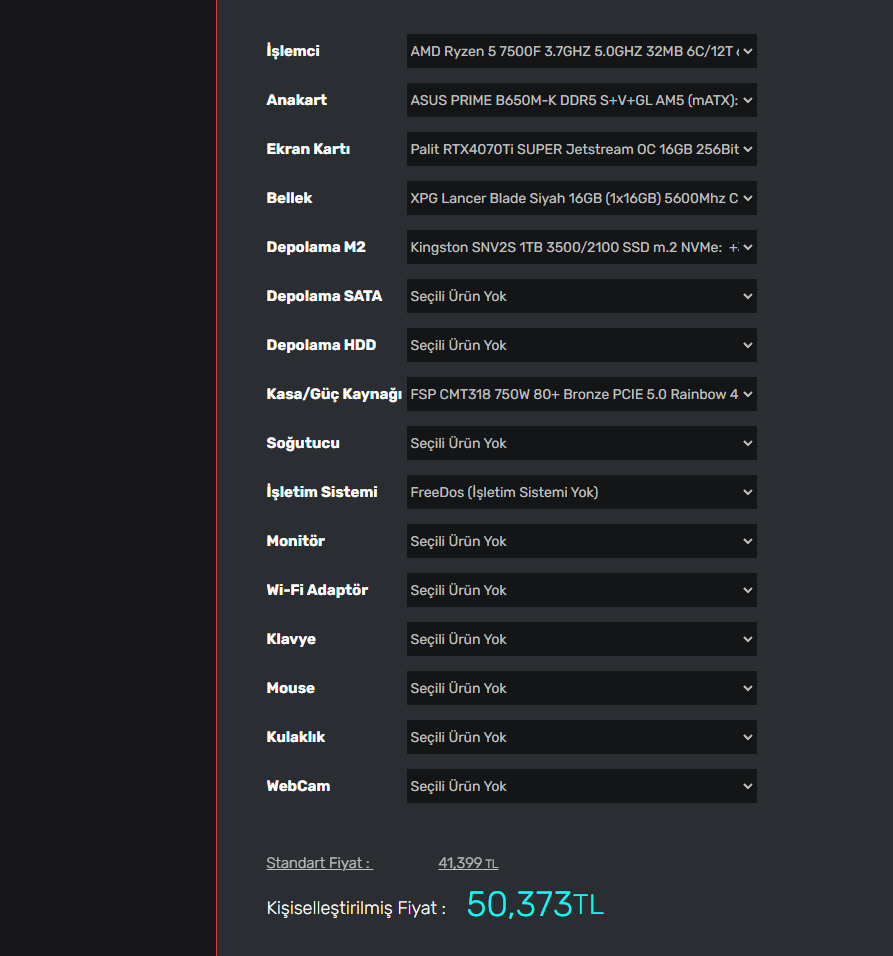Image resolution: width=893 pixels, height=956 pixels.
Task: Click the Depolama M2 row label
Action: tap(316, 247)
